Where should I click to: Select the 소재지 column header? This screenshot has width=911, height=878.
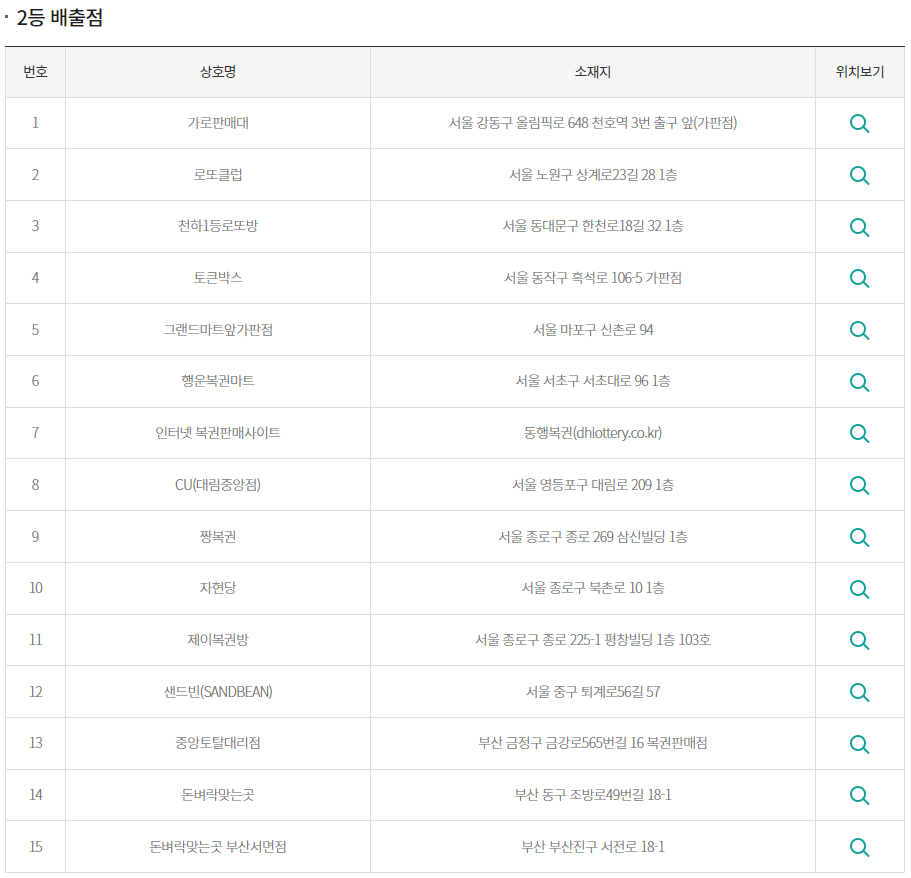coord(593,72)
